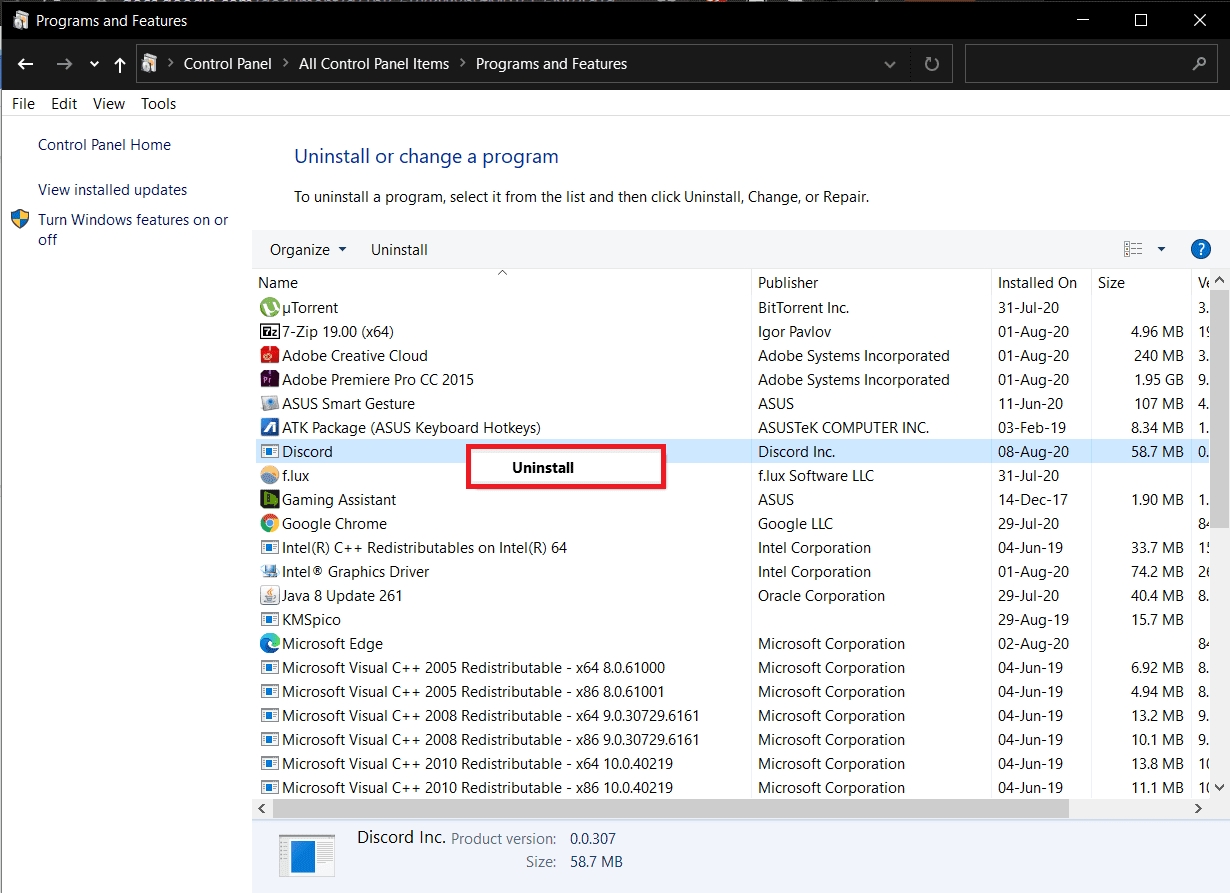The height and width of the screenshot is (893, 1230).
Task: Open View installed updates link
Action: 112,190
